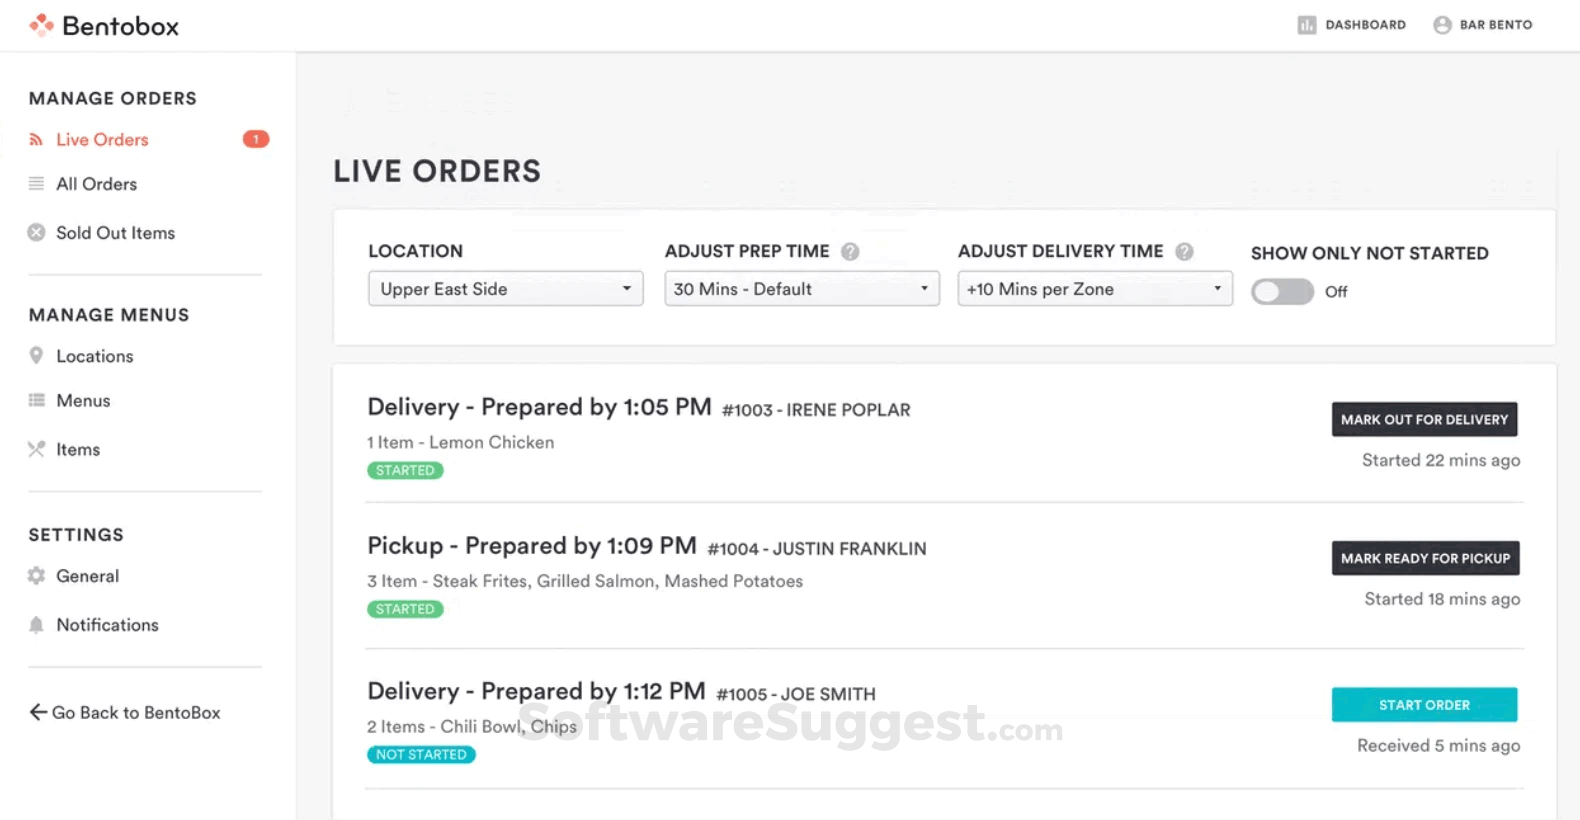Click Go Back to BentoBox link
The height and width of the screenshot is (820, 1580).
[125, 713]
